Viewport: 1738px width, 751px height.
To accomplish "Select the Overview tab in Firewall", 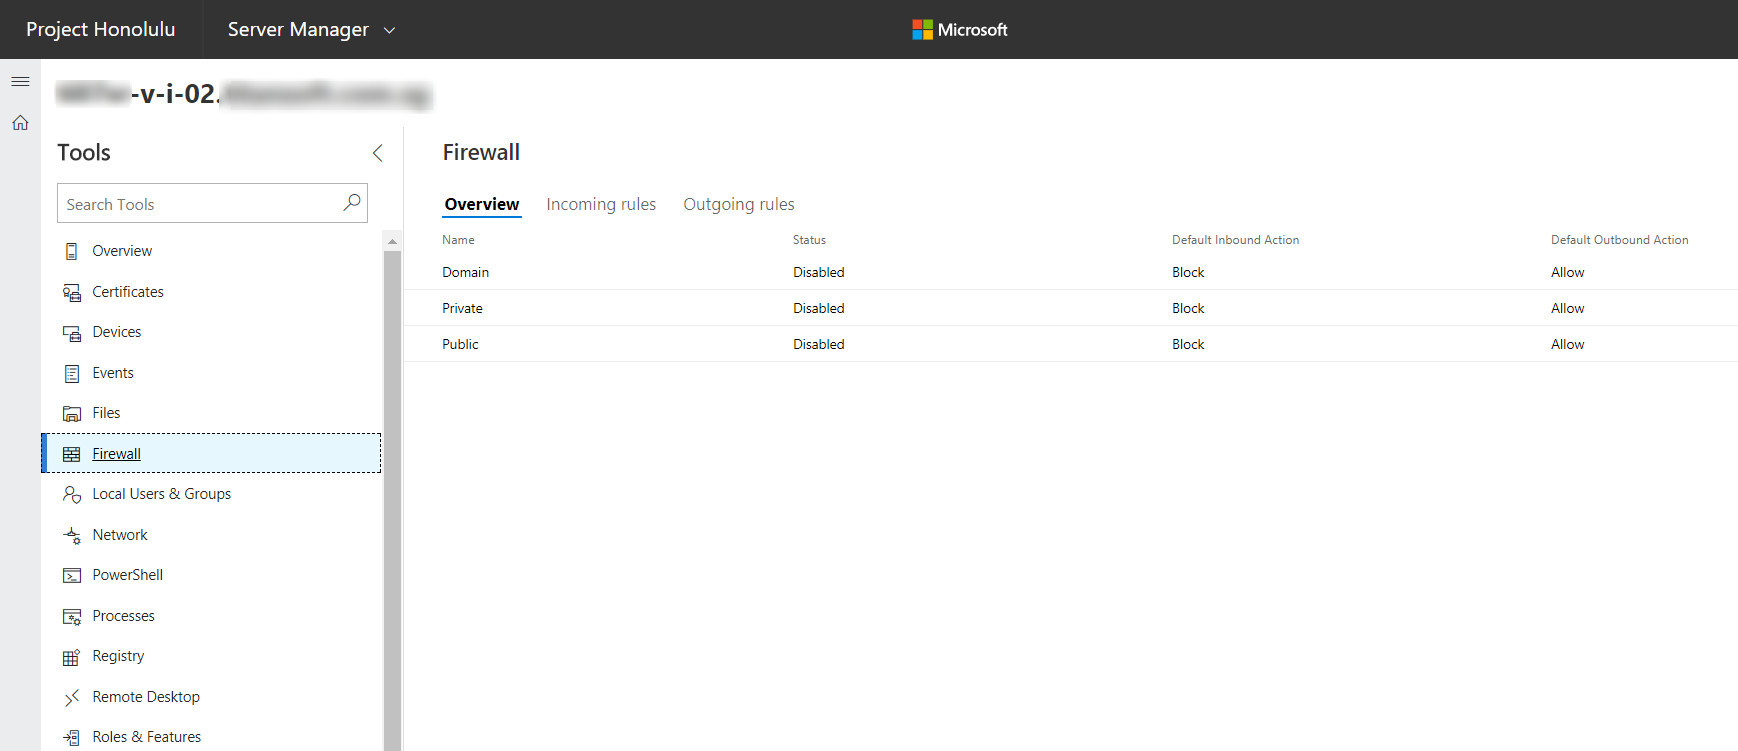I will click(x=482, y=204).
